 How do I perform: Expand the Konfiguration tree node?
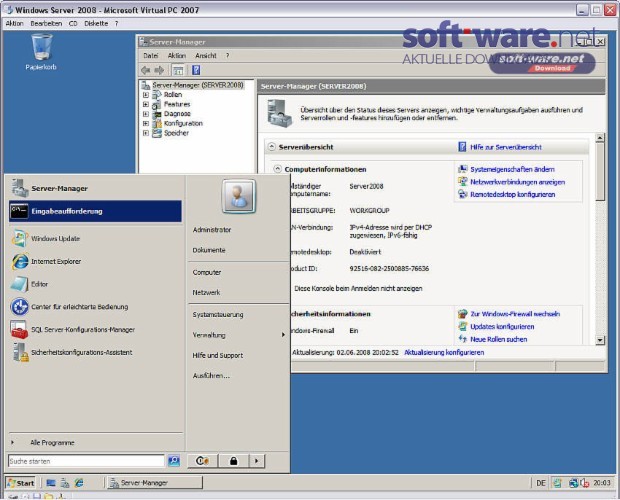pos(146,123)
